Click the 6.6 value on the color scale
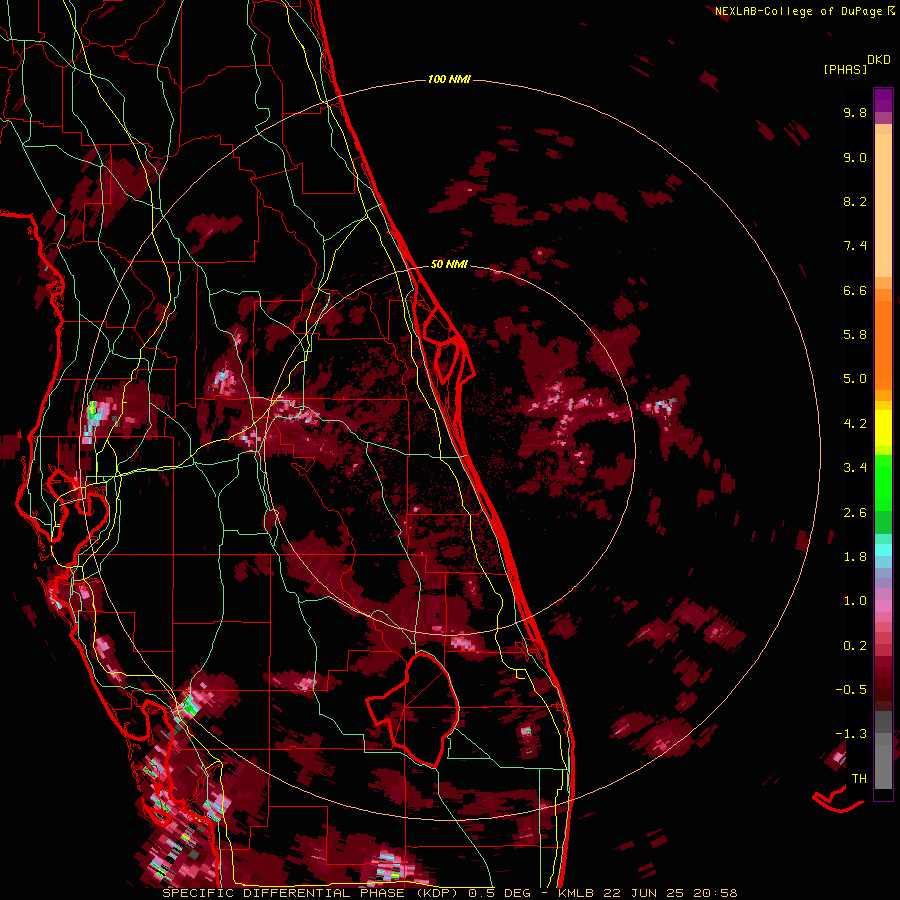 pos(855,290)
